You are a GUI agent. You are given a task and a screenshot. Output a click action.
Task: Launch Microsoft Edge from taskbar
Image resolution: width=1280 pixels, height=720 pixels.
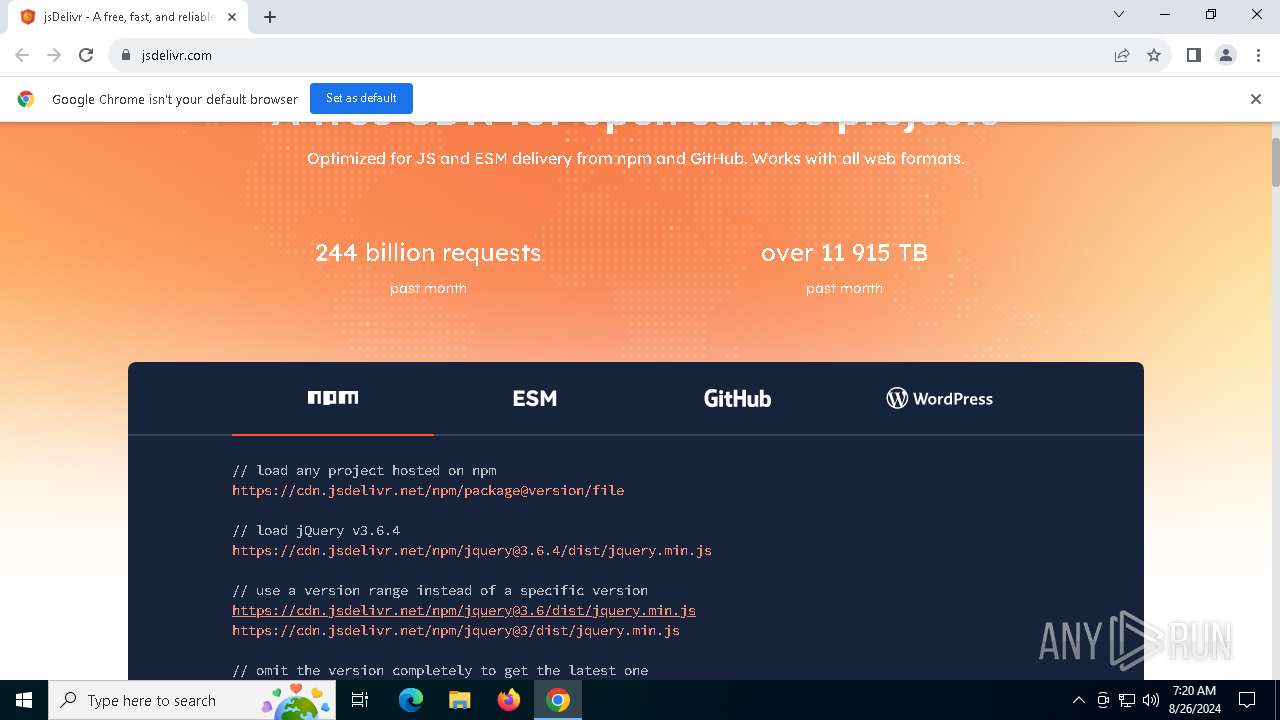(411, 700)
